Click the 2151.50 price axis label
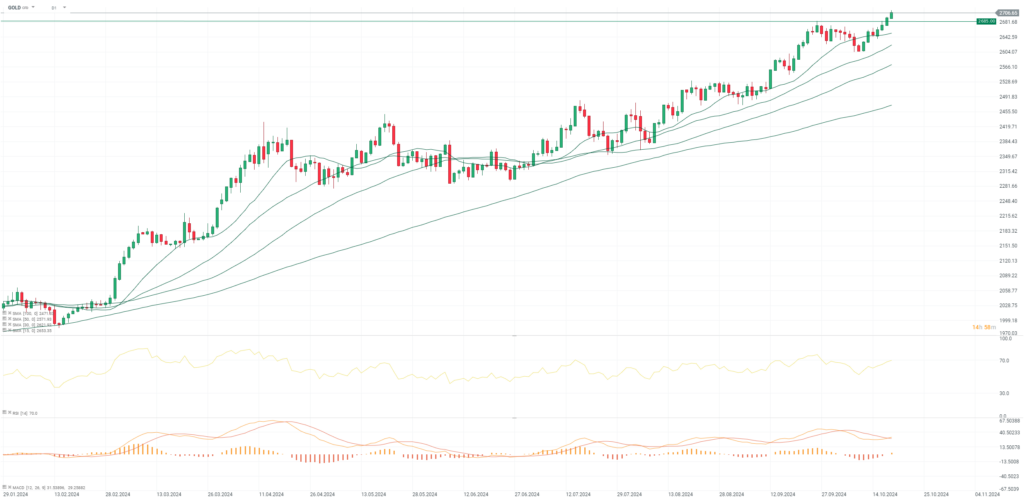1024x501 pixels. 1008,246
